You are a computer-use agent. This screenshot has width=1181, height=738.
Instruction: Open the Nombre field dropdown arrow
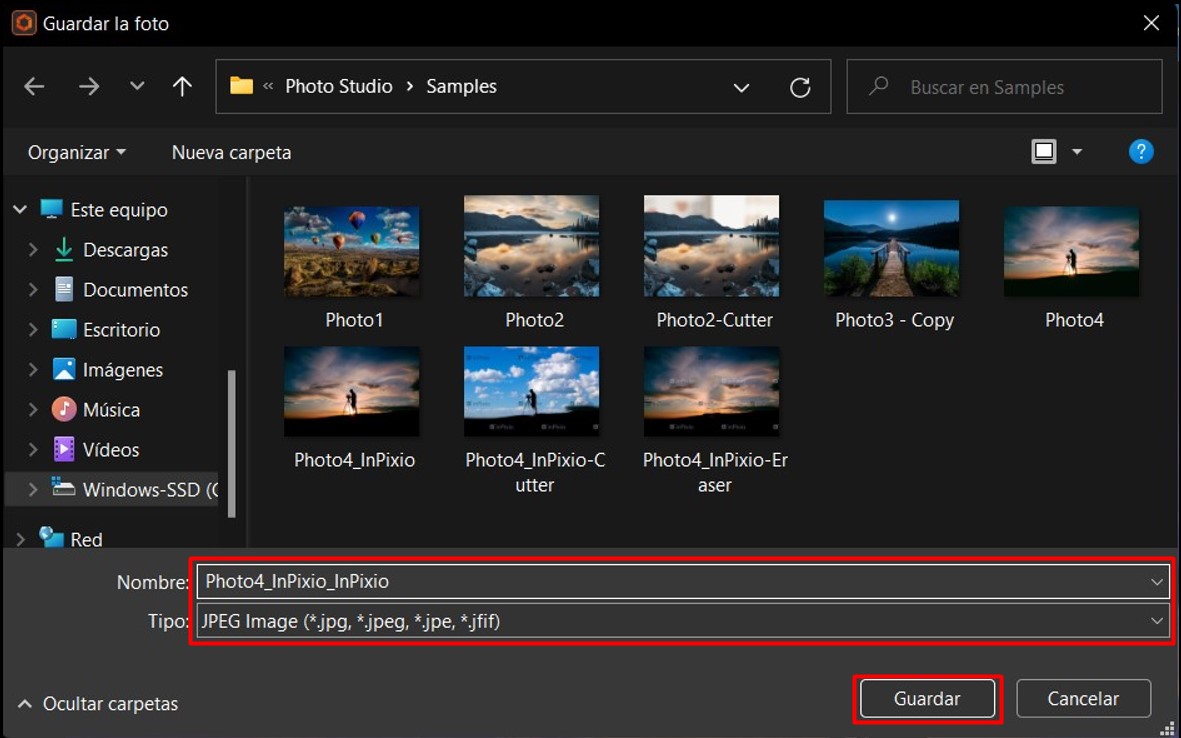click(1157, 582)
